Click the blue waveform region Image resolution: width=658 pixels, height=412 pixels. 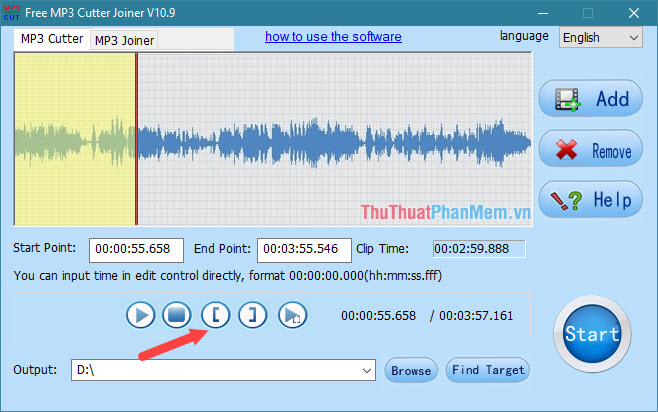click(x=334, y=143)
